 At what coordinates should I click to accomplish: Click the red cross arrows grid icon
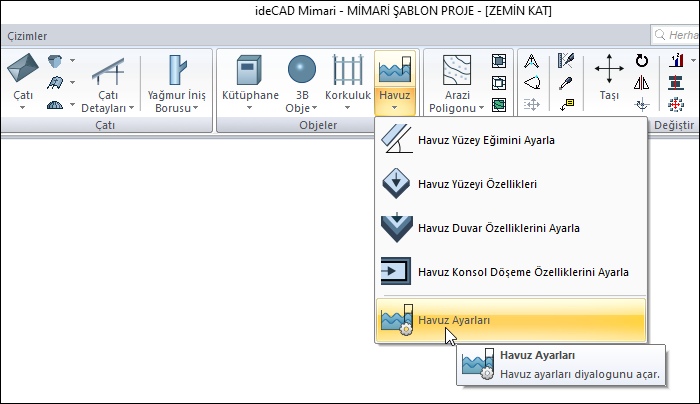(676, 105)
